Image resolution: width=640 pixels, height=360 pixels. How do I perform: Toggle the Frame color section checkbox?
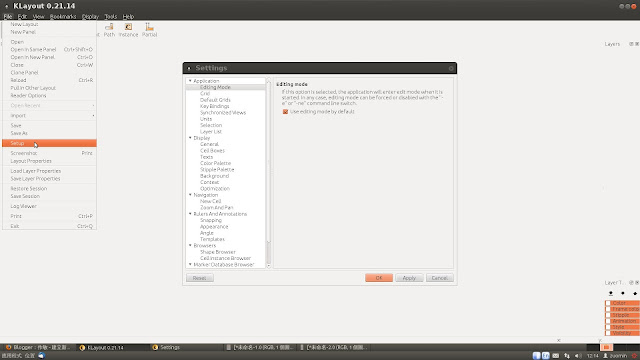[x=608, y=309]
